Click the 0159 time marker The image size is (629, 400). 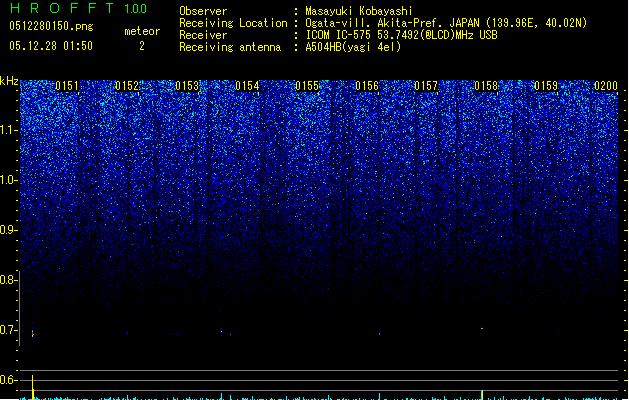546,86
